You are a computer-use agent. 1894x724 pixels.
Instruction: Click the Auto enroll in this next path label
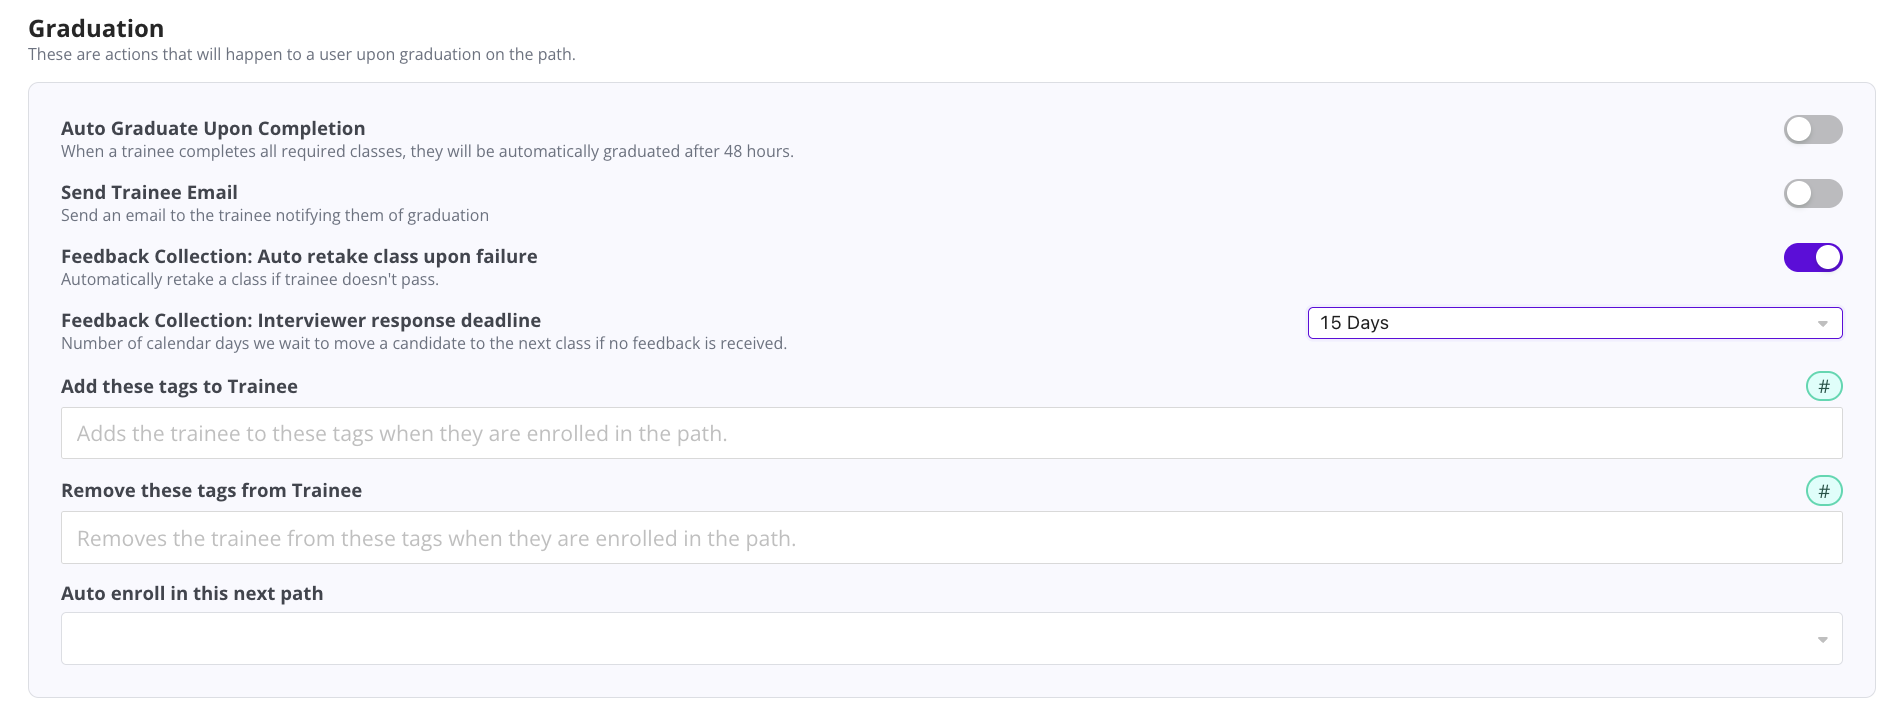pos(192,594)
